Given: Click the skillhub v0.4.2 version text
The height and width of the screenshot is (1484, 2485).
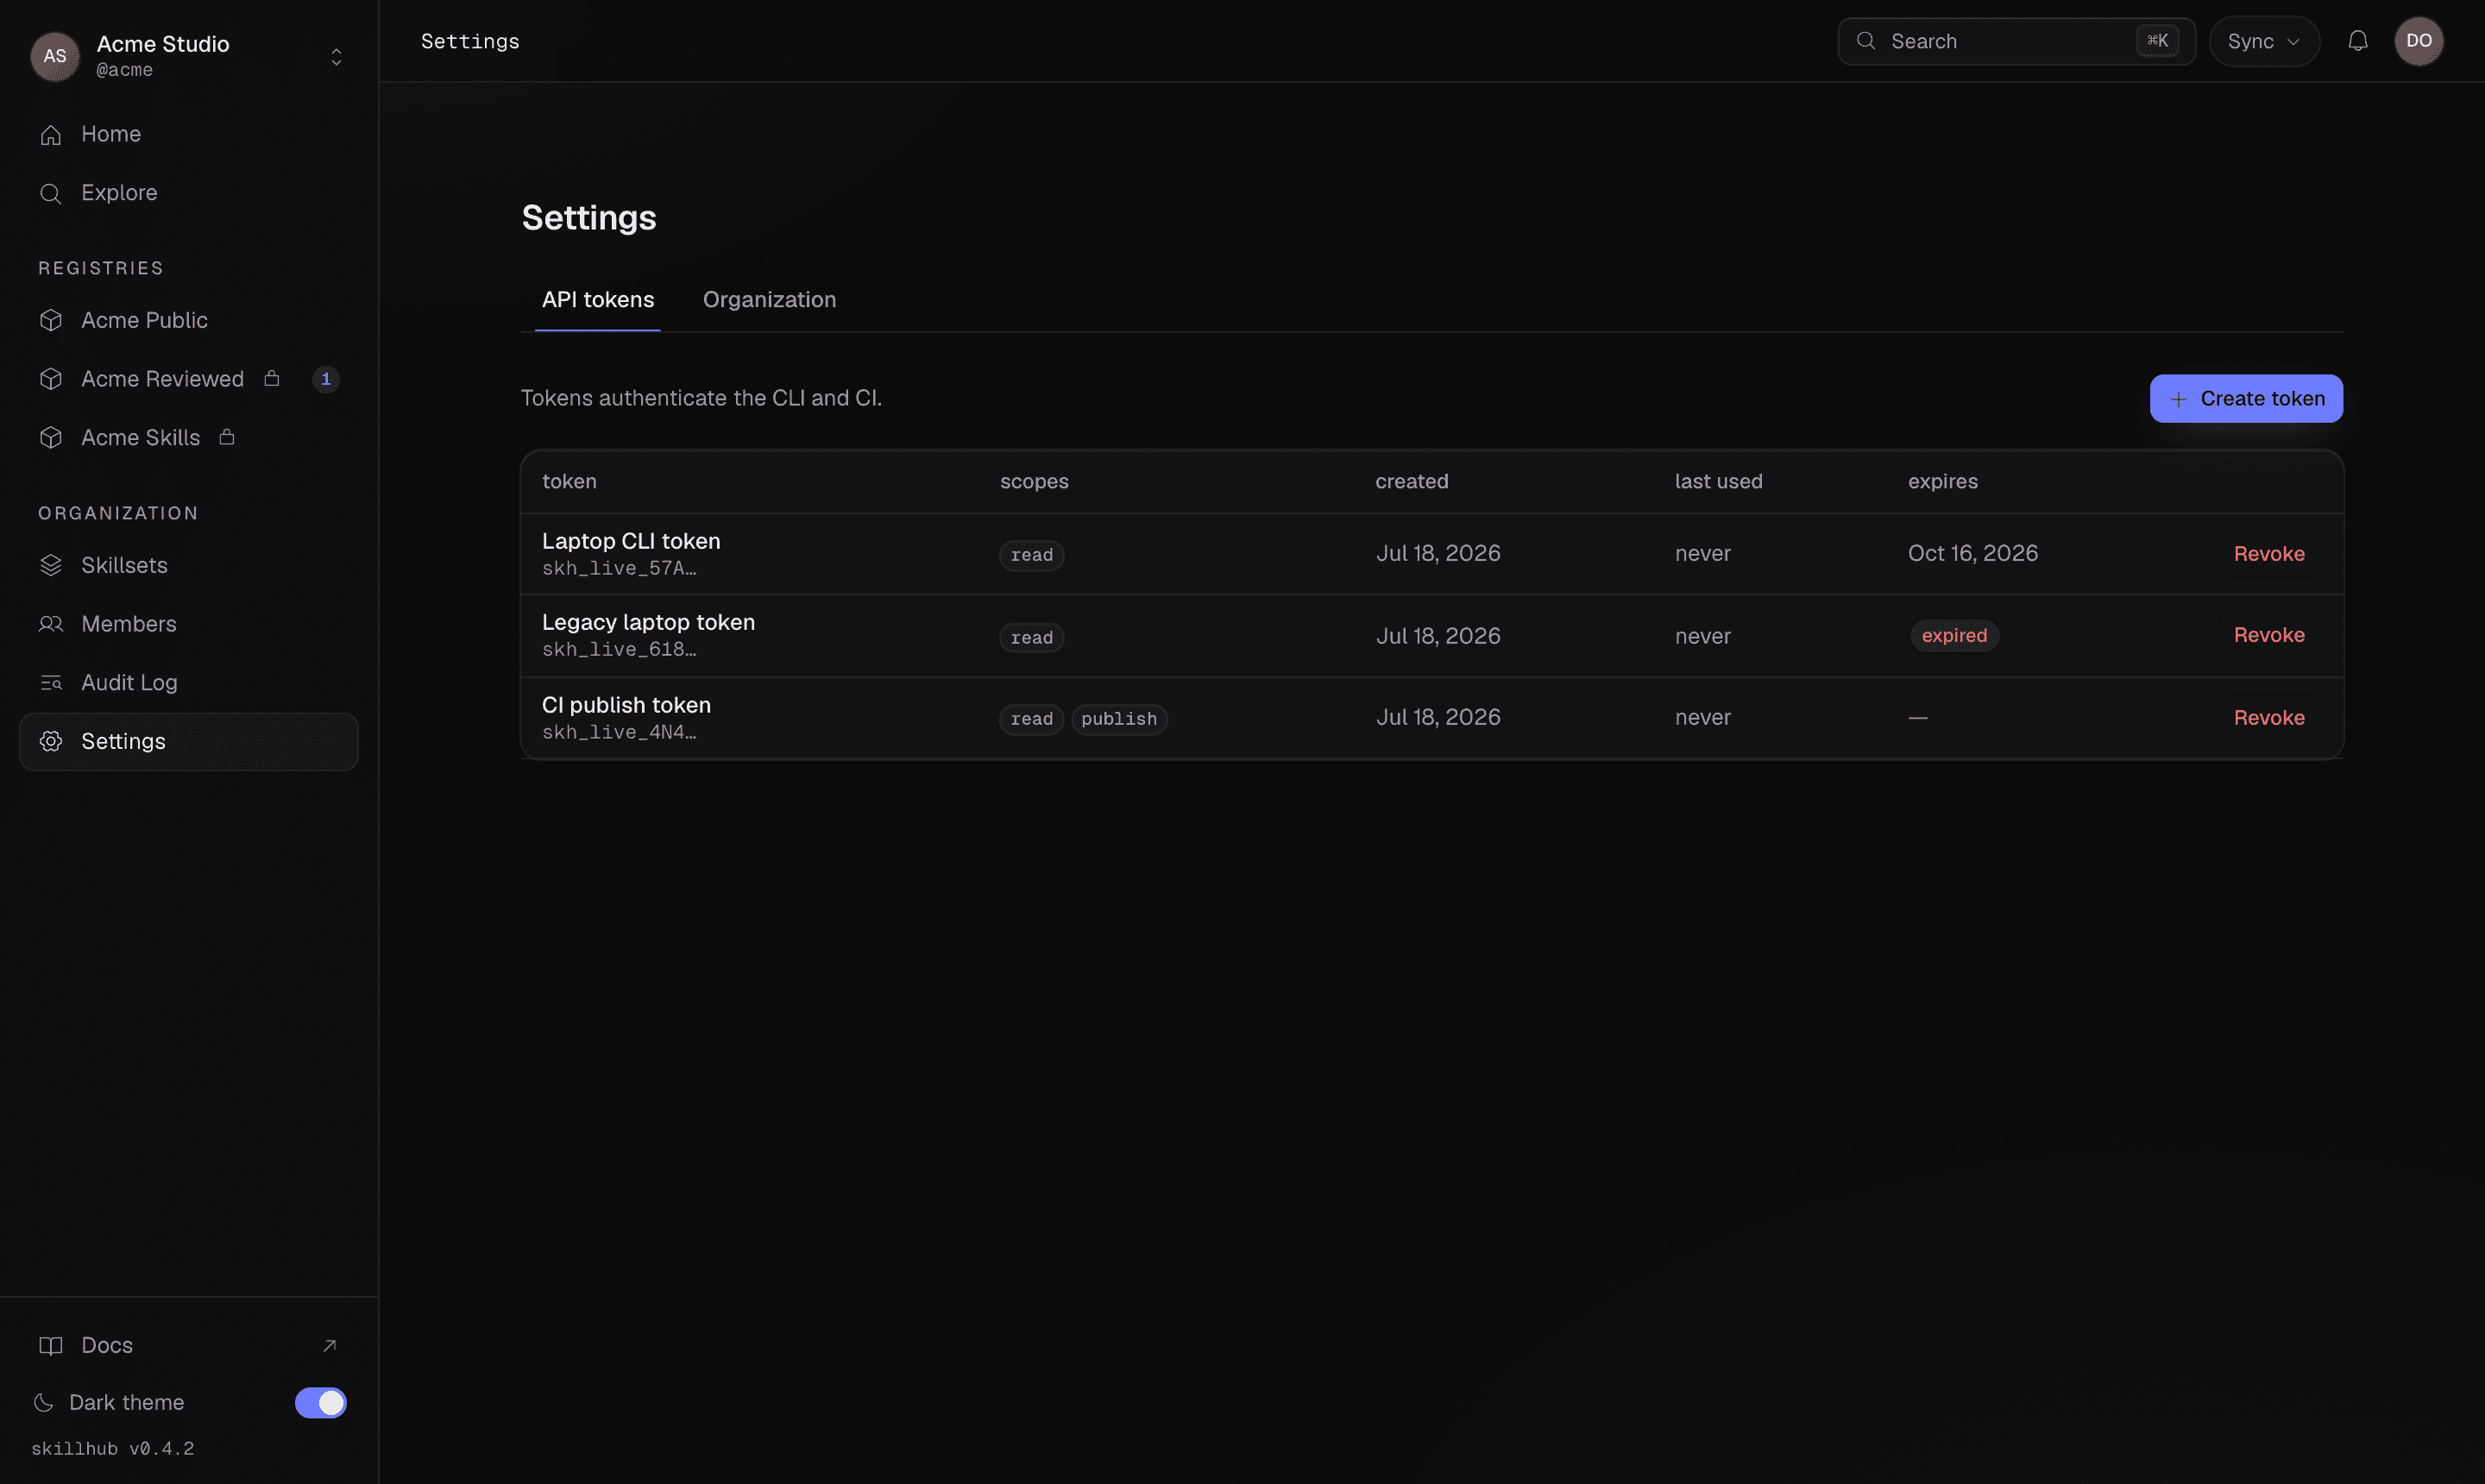Looking at the screenshot, I should pyautogui.click(x=112, y=1449).
